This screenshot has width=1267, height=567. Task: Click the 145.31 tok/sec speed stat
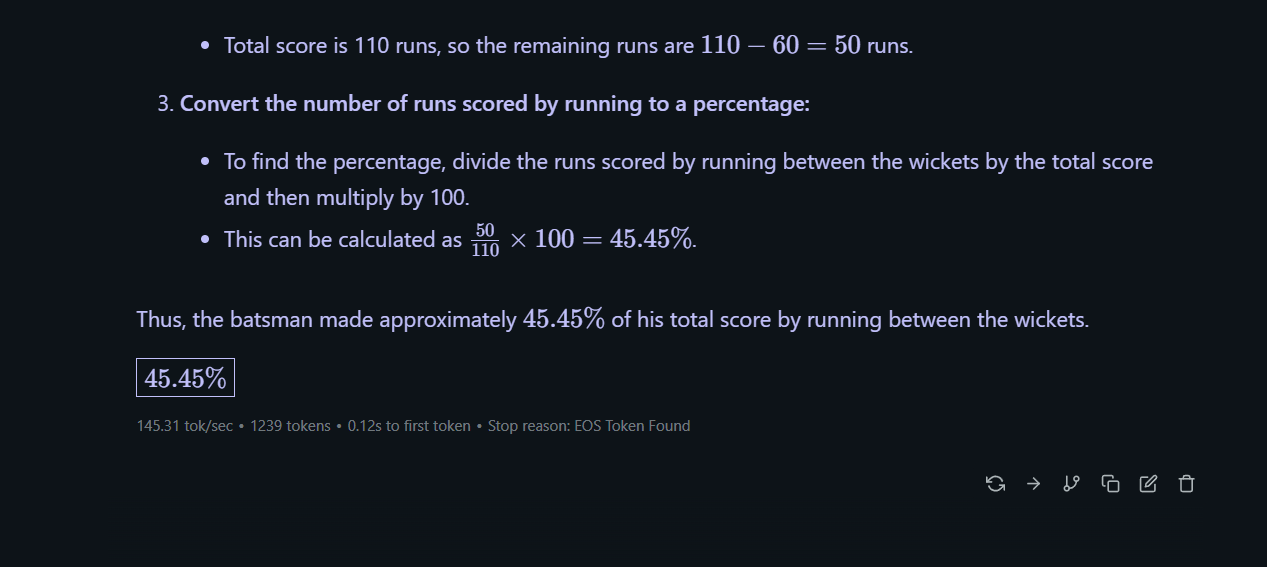[184, 426]
